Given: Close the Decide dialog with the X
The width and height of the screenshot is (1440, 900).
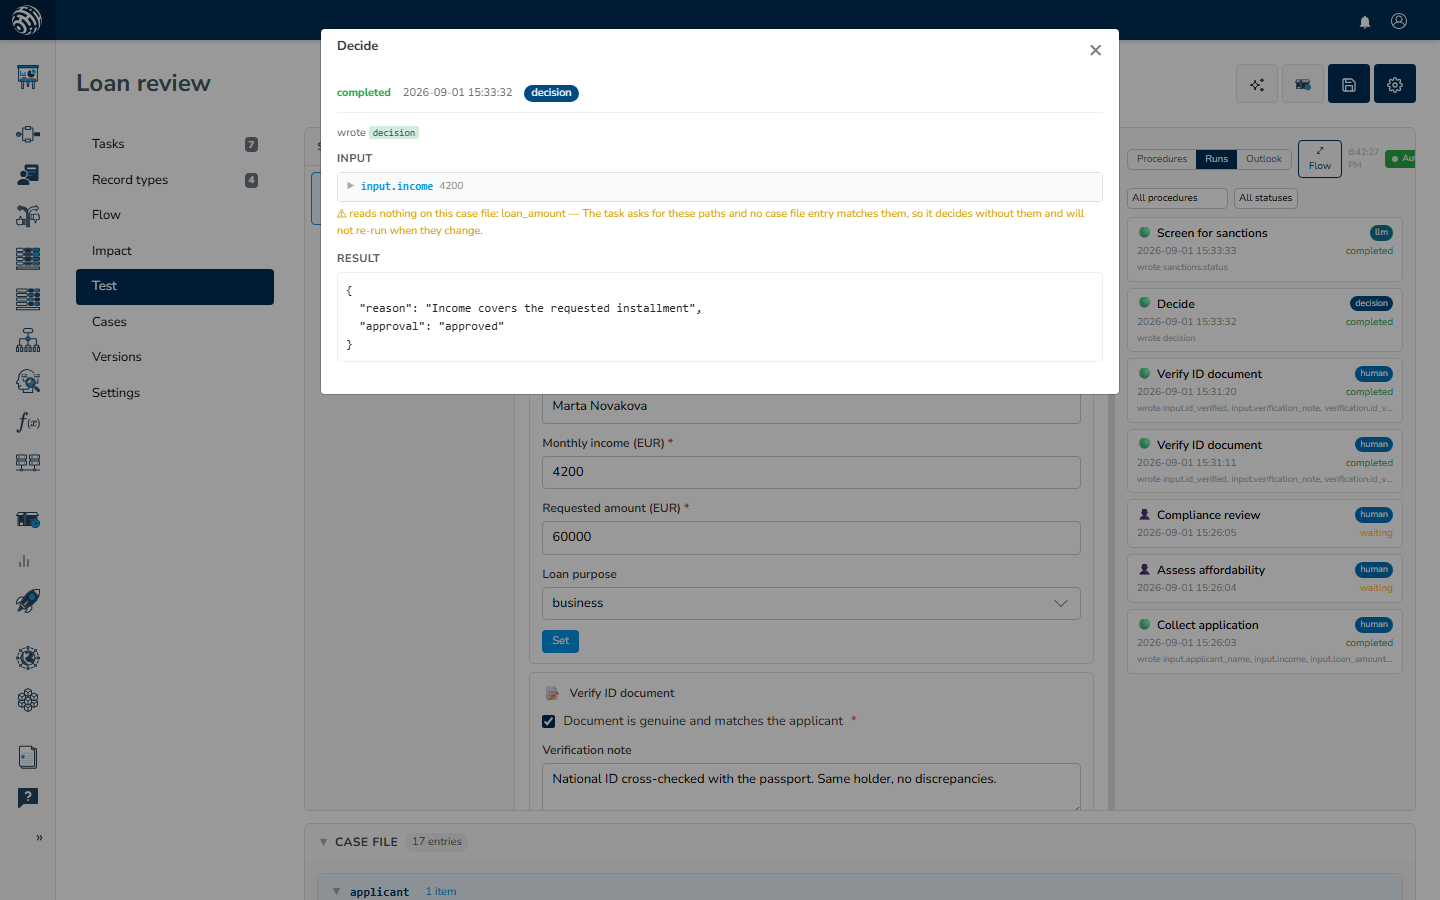Looking at the screenshot, I should click(1095, 50).
